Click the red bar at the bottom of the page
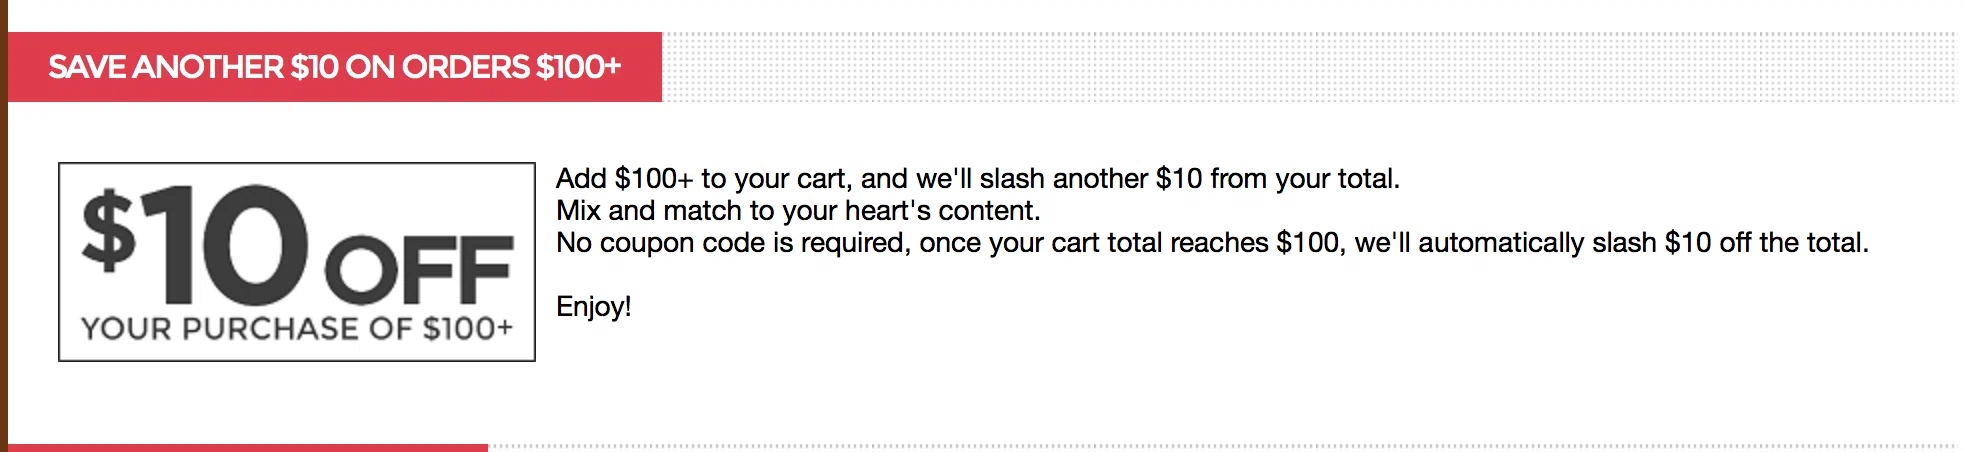The height and width of the screenshot is (452, 1964). 248,448
